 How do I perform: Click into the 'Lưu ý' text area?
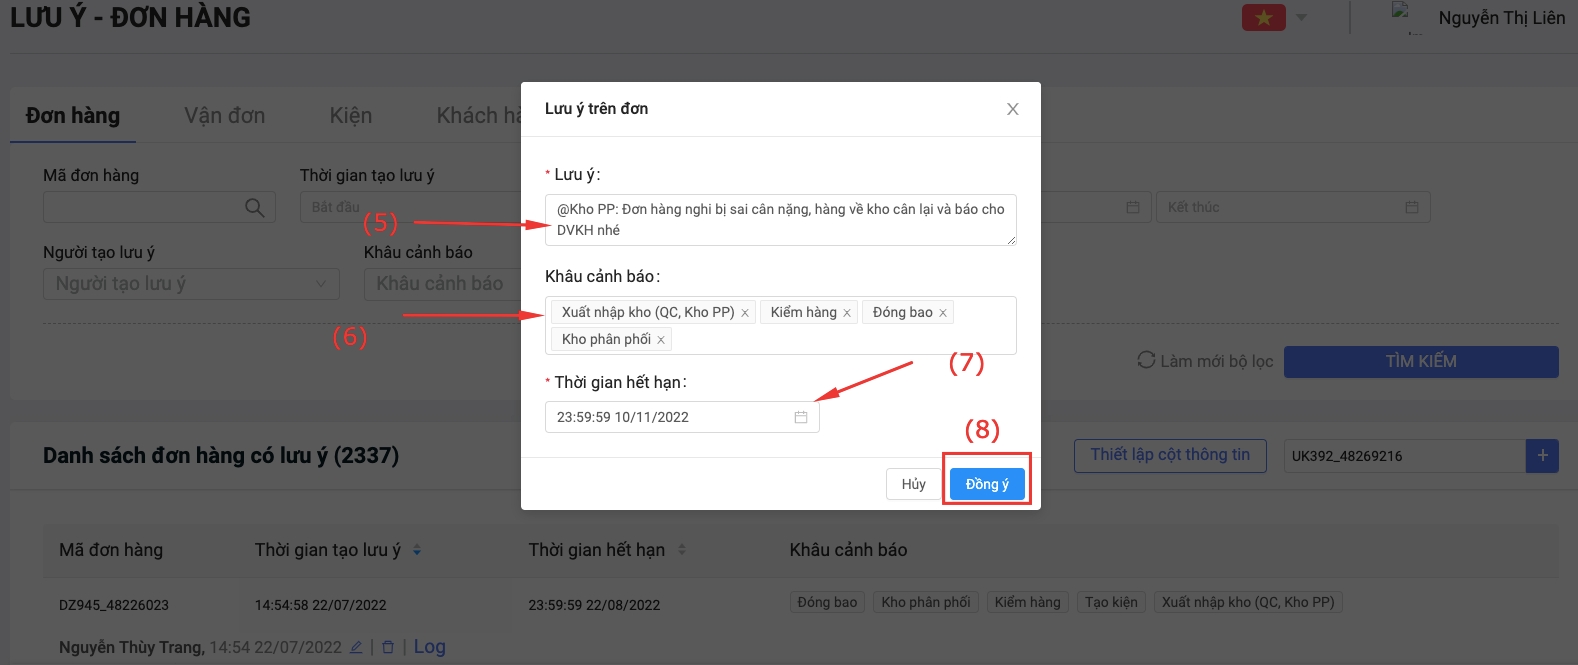pyautogui.click(x=780, y=220)
